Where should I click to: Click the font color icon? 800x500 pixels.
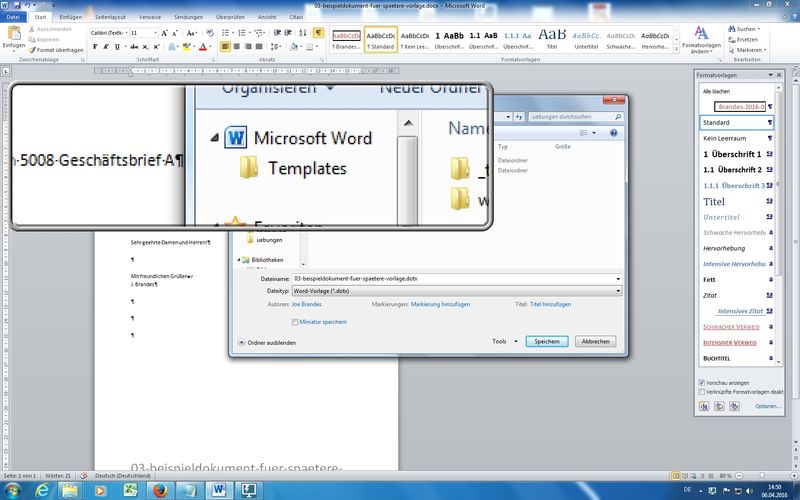tap(203, 46)
